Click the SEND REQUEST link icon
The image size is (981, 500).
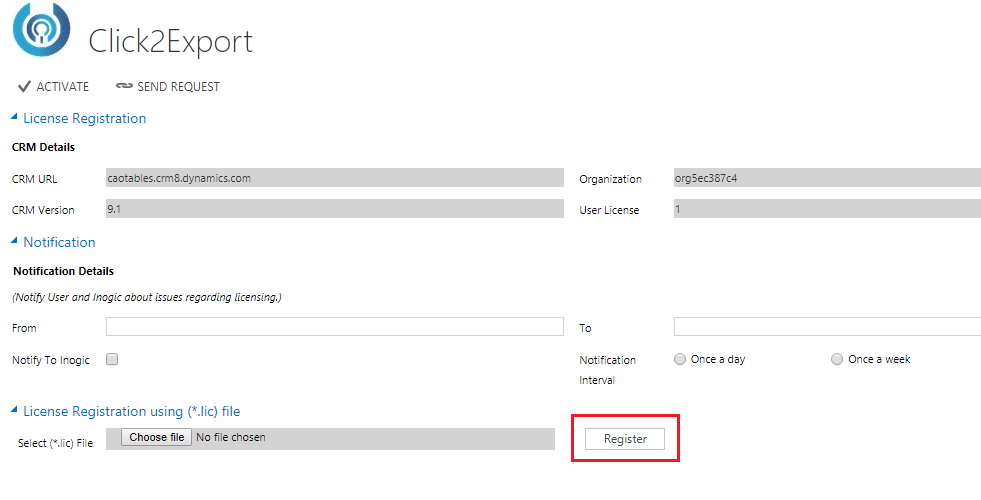pos(125,86)
